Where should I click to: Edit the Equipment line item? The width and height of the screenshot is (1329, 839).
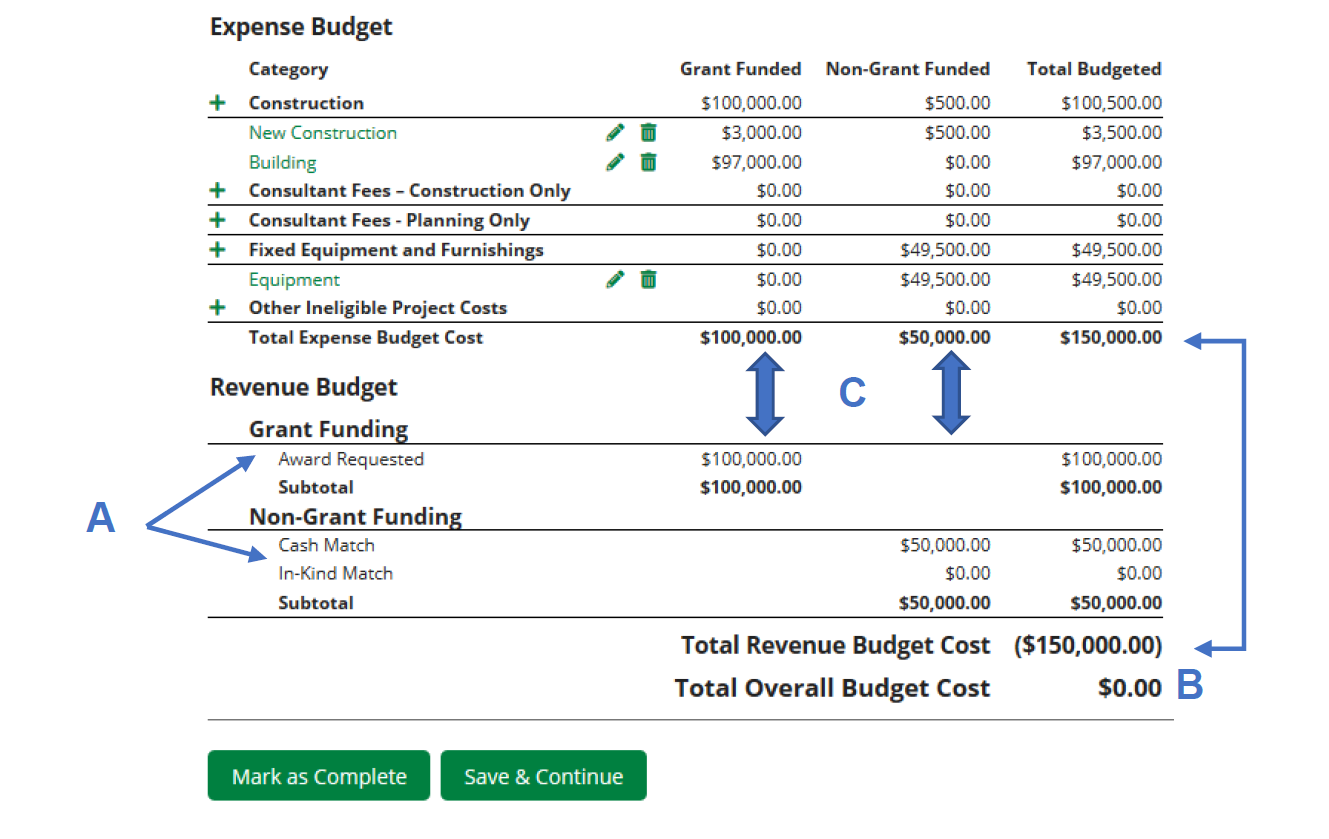pos(616,280)
